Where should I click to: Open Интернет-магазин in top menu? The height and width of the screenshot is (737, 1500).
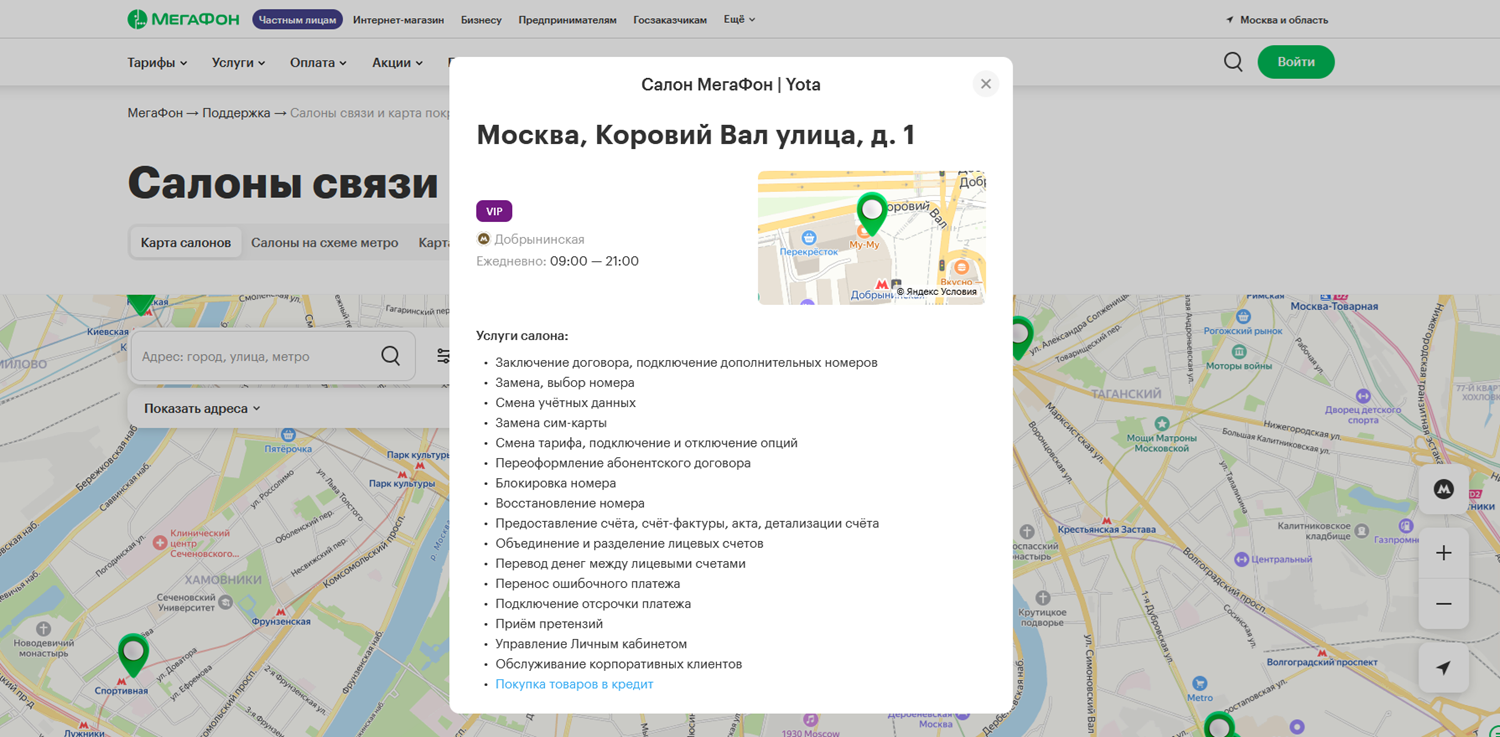pos(398,20)
